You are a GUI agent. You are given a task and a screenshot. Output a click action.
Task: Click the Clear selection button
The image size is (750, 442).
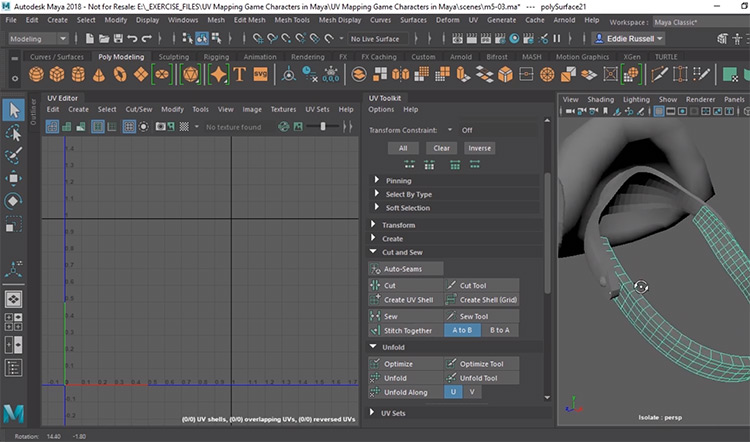point(441,148)
